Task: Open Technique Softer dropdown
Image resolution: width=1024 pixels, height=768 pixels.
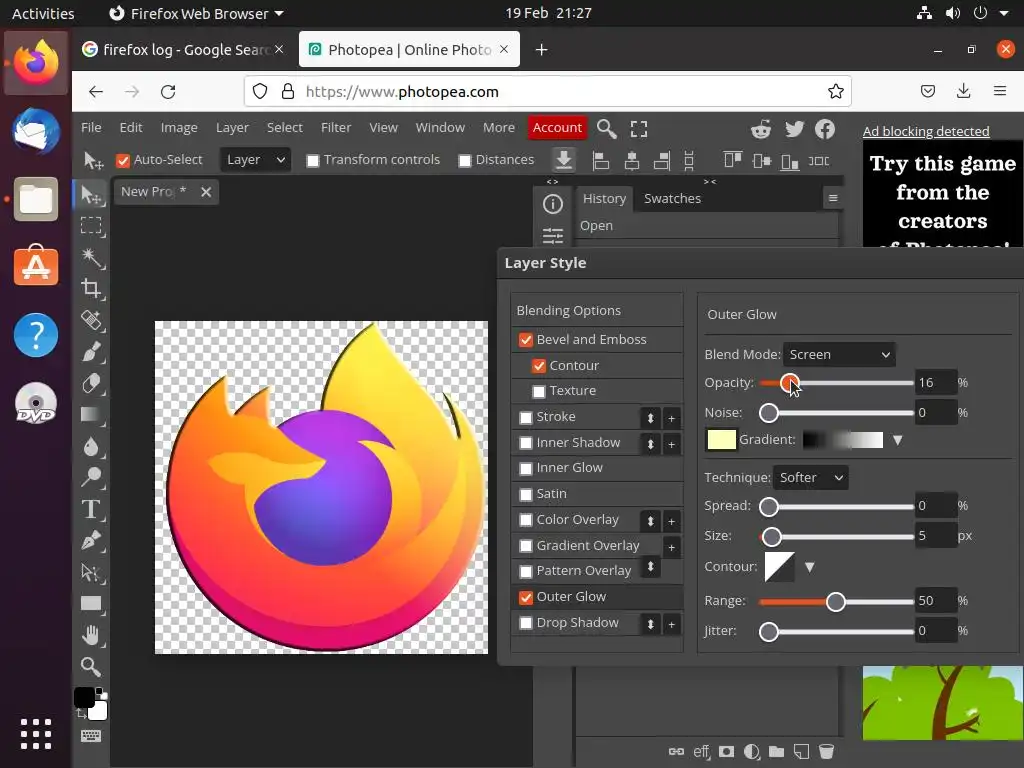Action: pyautogui.click(x=810, y=477)
